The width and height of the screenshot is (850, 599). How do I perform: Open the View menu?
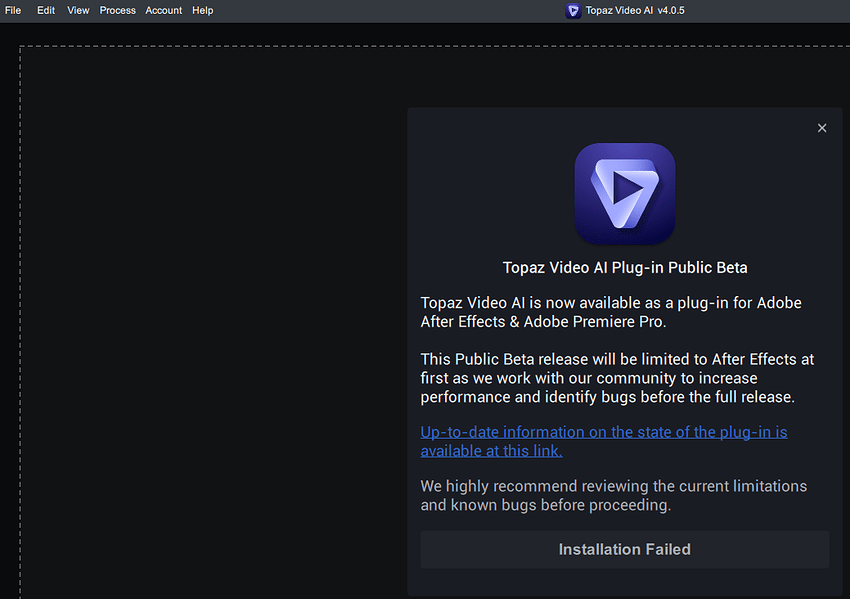click(x=78, y=10)
